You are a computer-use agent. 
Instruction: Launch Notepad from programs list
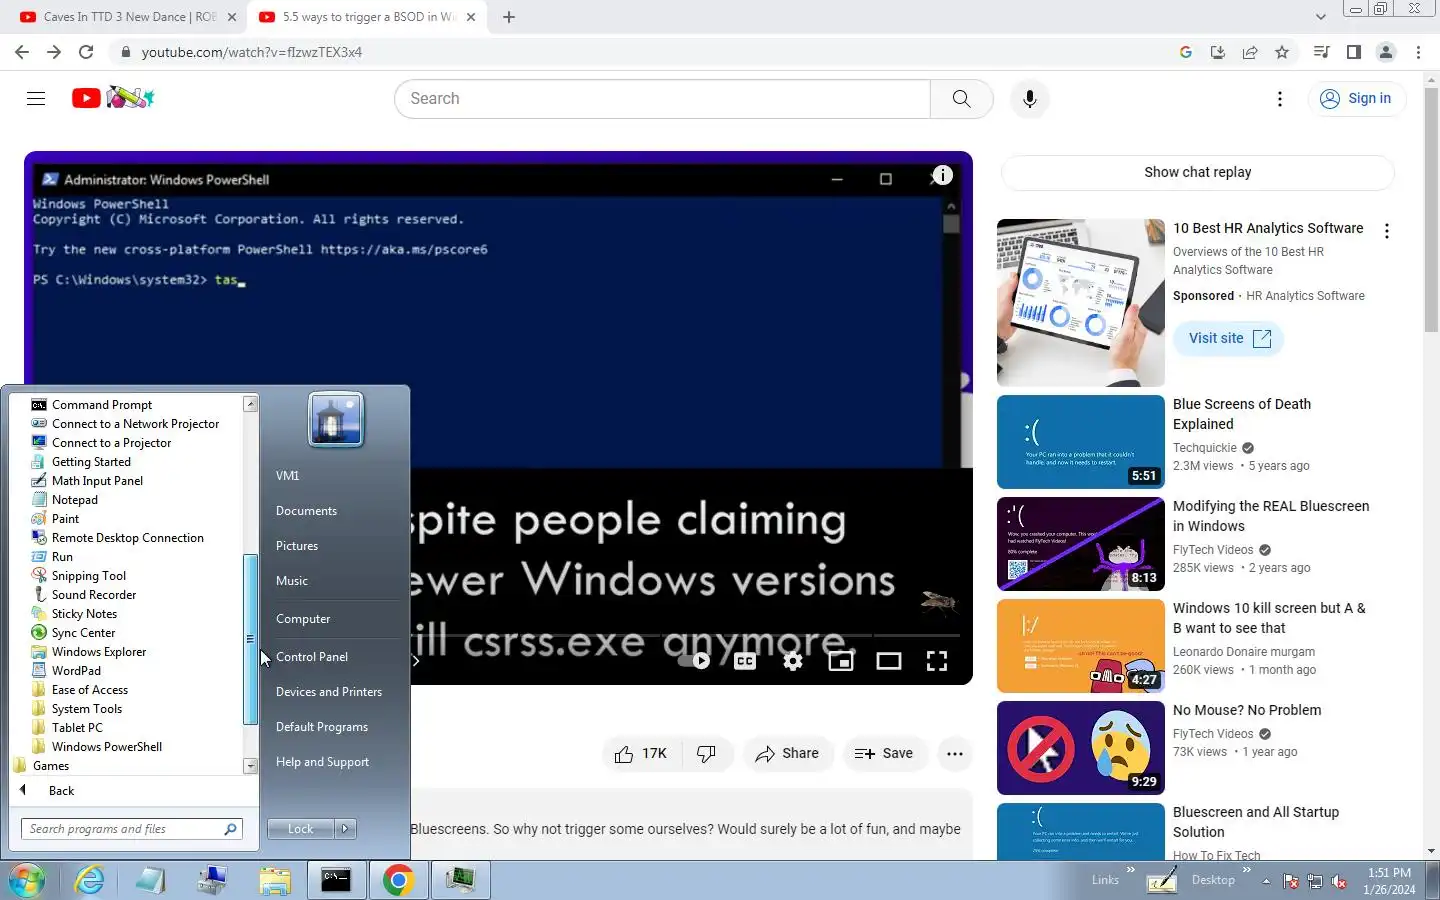(x=75, y=500)
